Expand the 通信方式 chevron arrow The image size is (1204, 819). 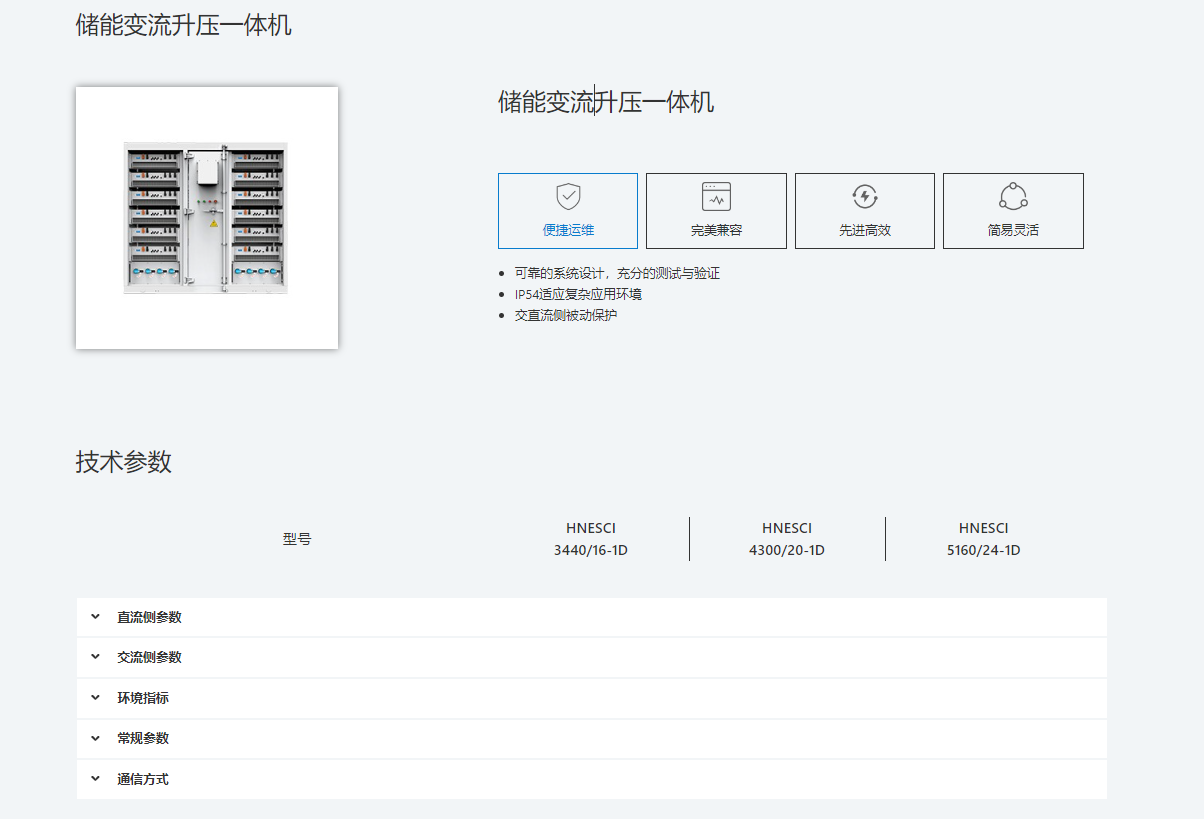tap(96, 779)
